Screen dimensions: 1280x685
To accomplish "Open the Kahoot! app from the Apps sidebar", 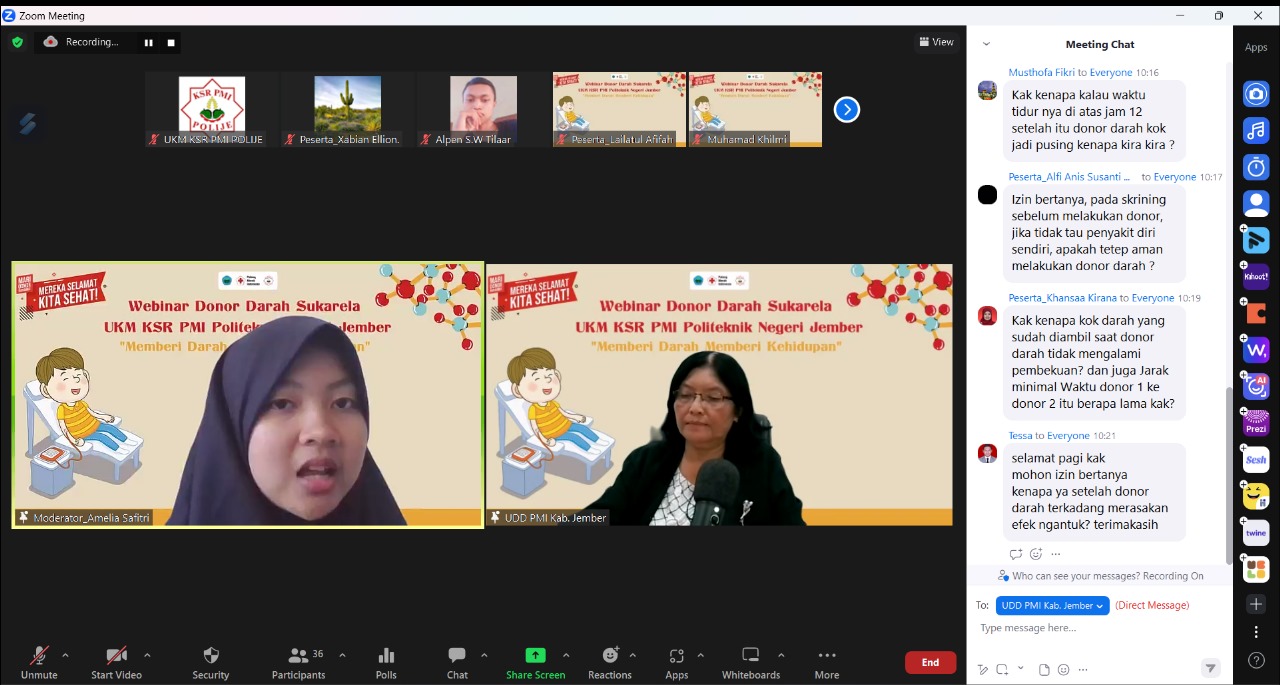I will tap(1255, 277).
